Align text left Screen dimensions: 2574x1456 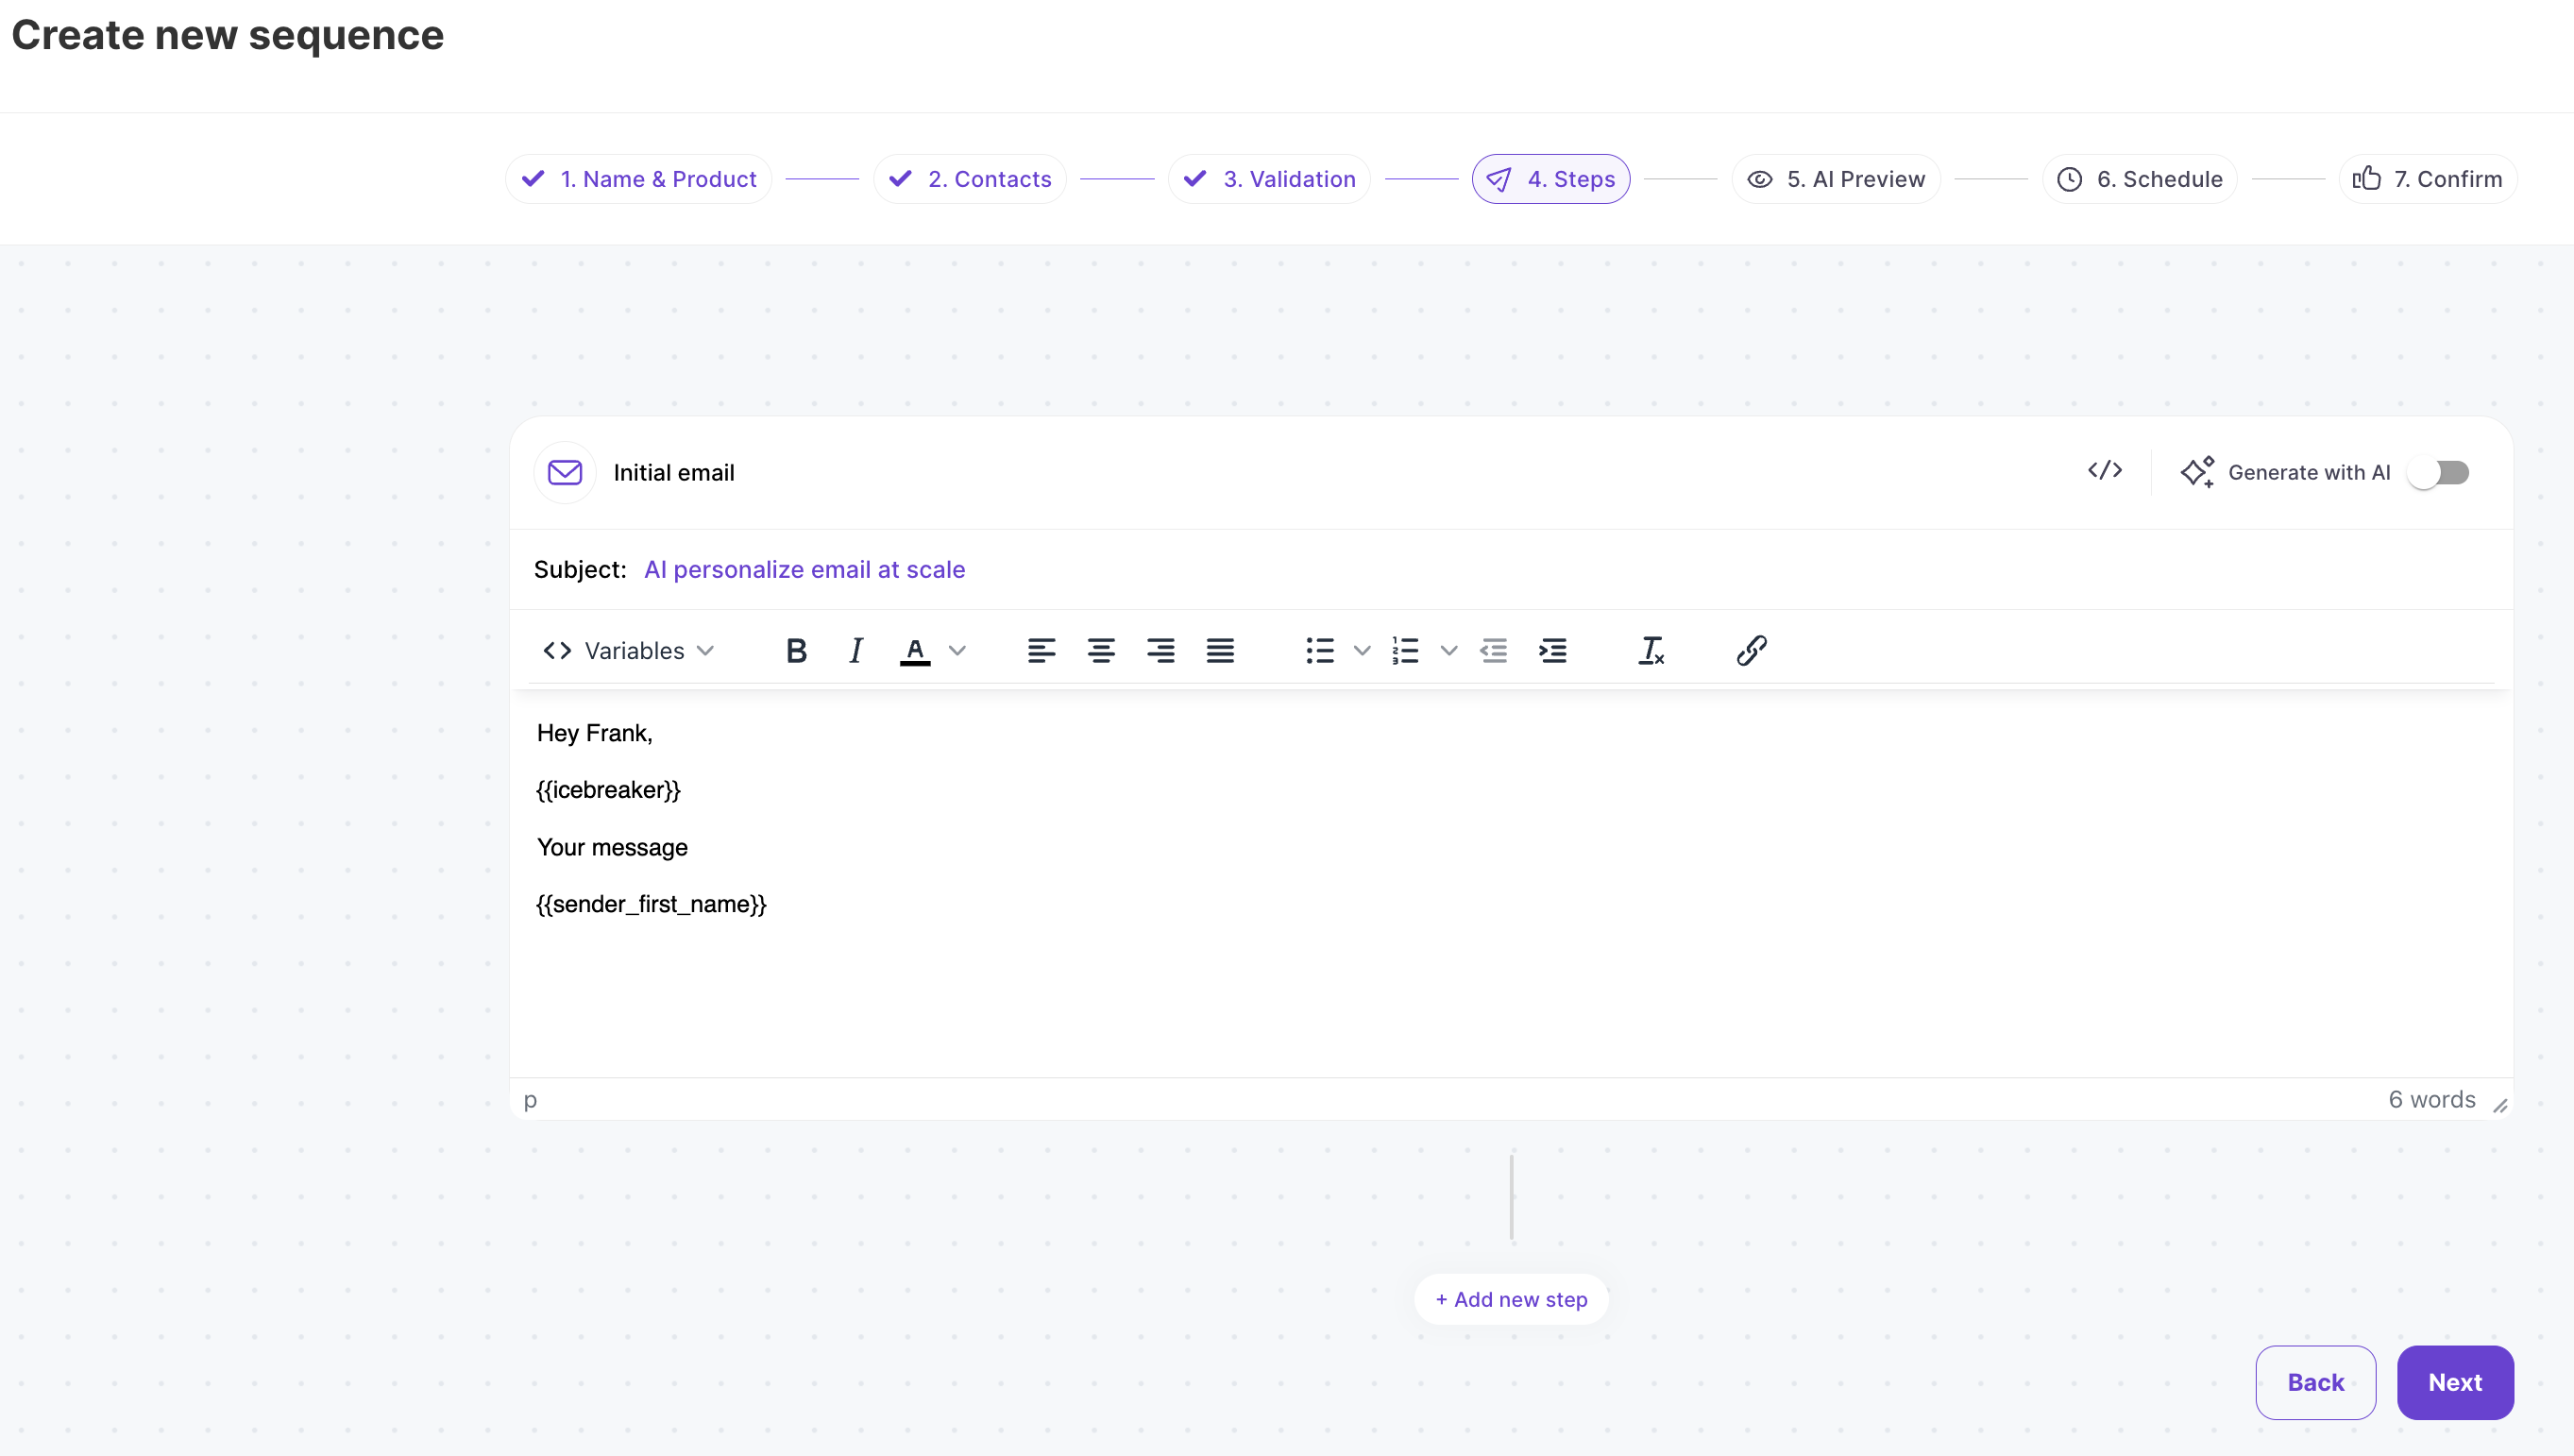[1041, 651]
